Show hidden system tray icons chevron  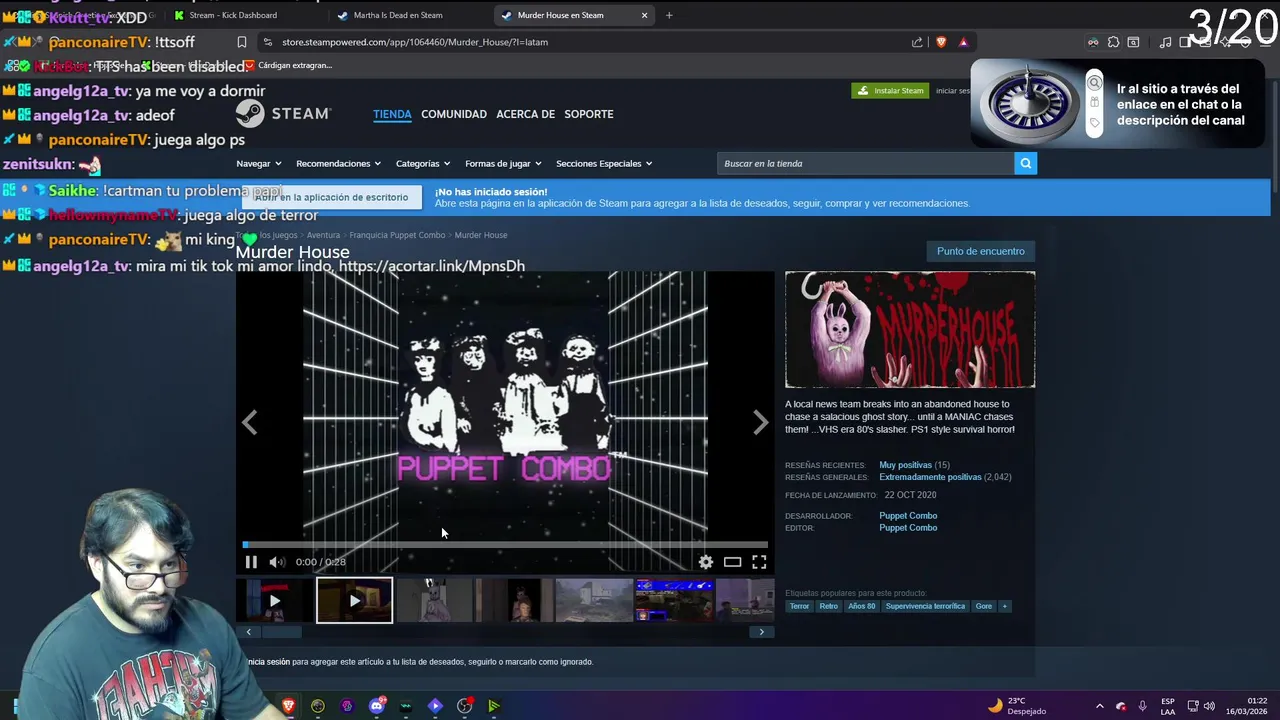pos(1099,706)
